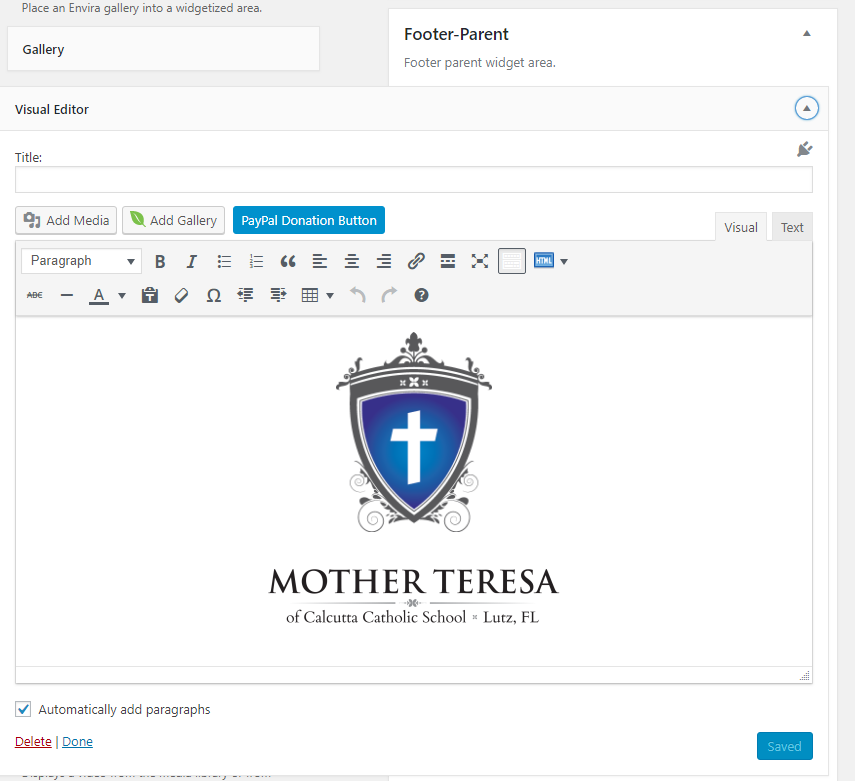Open the Paragraph format dropdown
The width and height of the screenshot is (855, 781).
point(80,261)
